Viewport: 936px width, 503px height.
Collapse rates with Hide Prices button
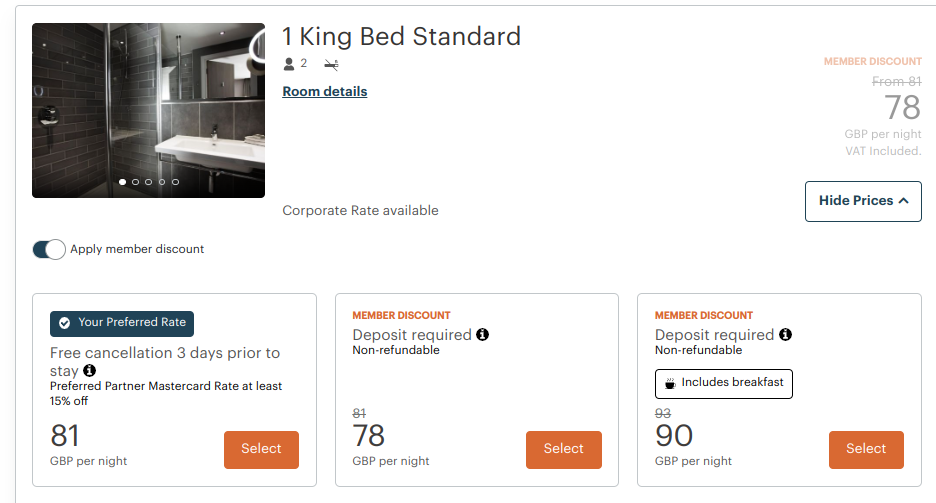point(863,201)
